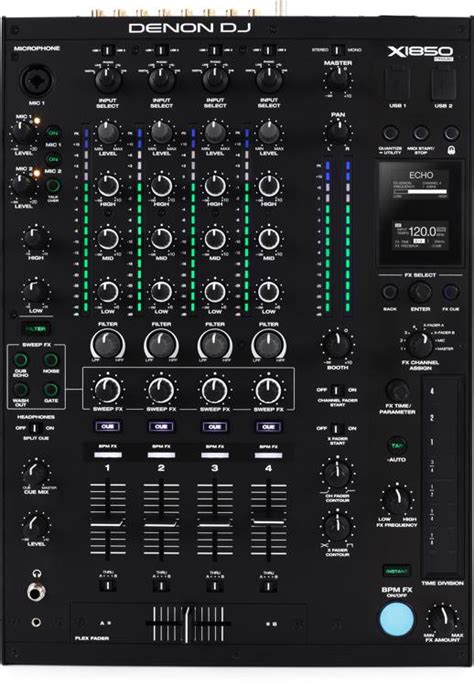Viewport: 474px width, 686px height.
Task: Tap the ECHO effect display screen
Action: [x=420, y=212]
